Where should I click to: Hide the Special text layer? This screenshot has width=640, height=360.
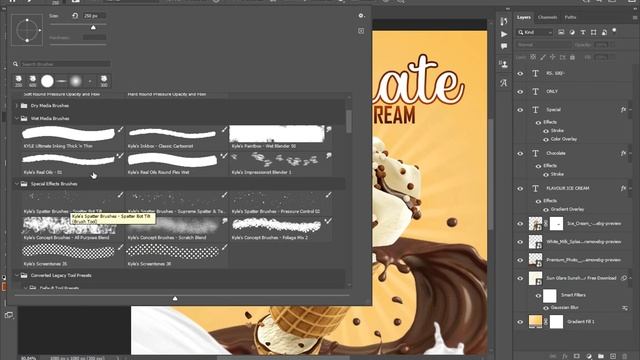(520, 110)
